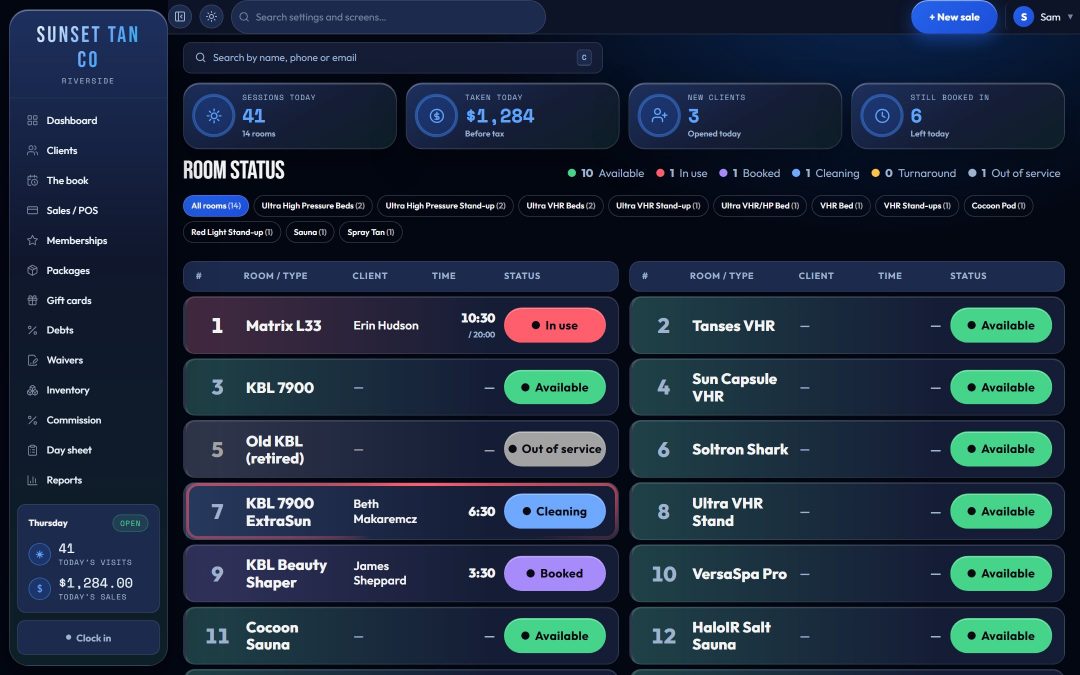The image size is (1080, 675).
Task: Expand the Sam user menu arrow
Action: (1070, 17)
